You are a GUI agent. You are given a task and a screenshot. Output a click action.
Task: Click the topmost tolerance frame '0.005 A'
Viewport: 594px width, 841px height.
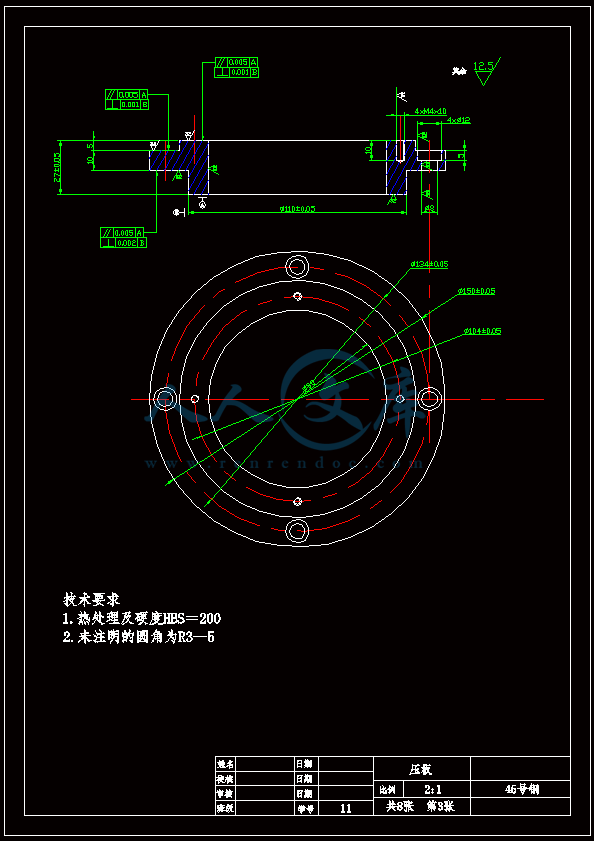[x=237, y=62]
